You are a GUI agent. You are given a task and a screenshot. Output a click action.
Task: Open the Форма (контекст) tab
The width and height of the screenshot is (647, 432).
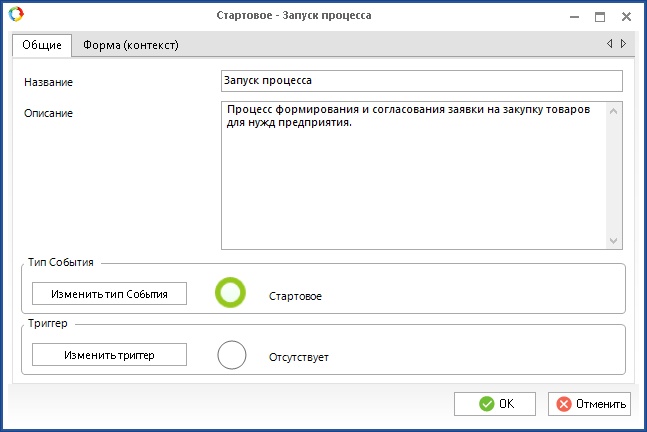[130, 44]
